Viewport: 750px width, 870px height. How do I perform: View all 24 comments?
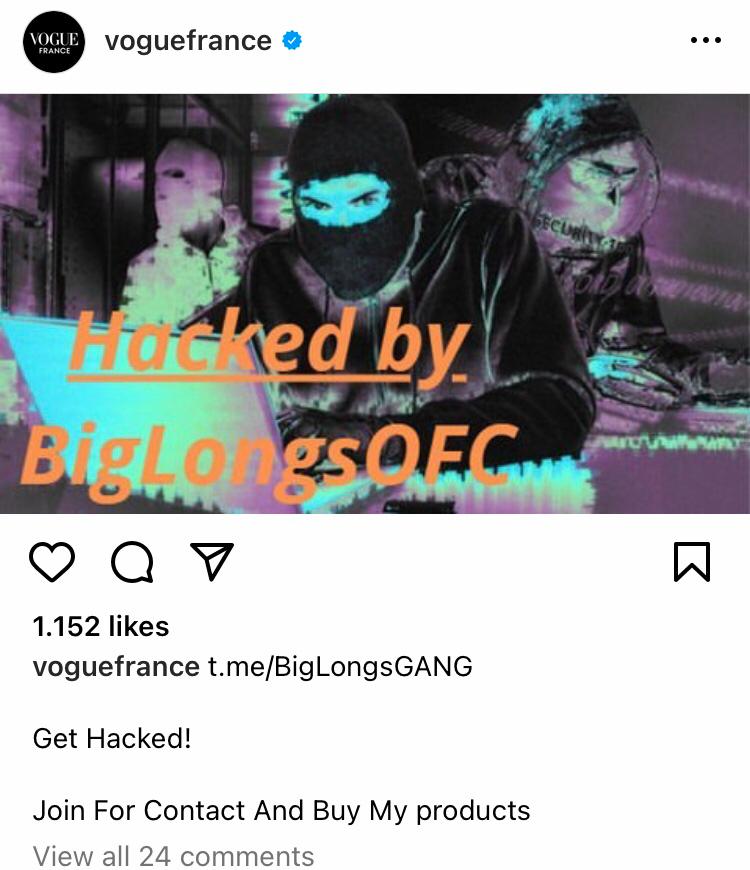click(x=173, y=856)
